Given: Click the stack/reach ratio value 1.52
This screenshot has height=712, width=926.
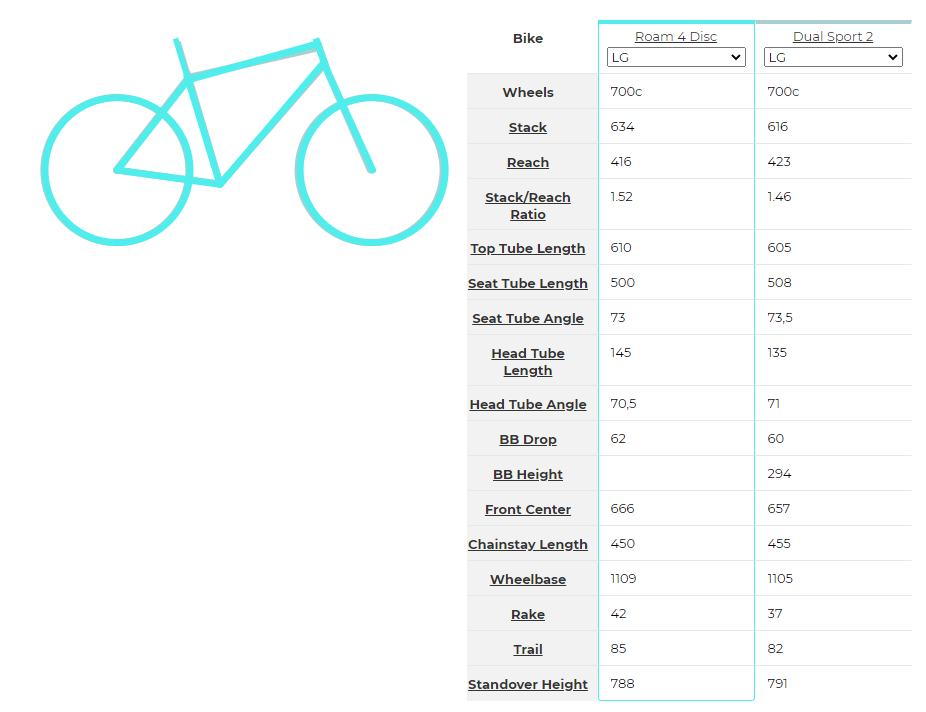Looking at the screenshot, I should coord(621,197).
